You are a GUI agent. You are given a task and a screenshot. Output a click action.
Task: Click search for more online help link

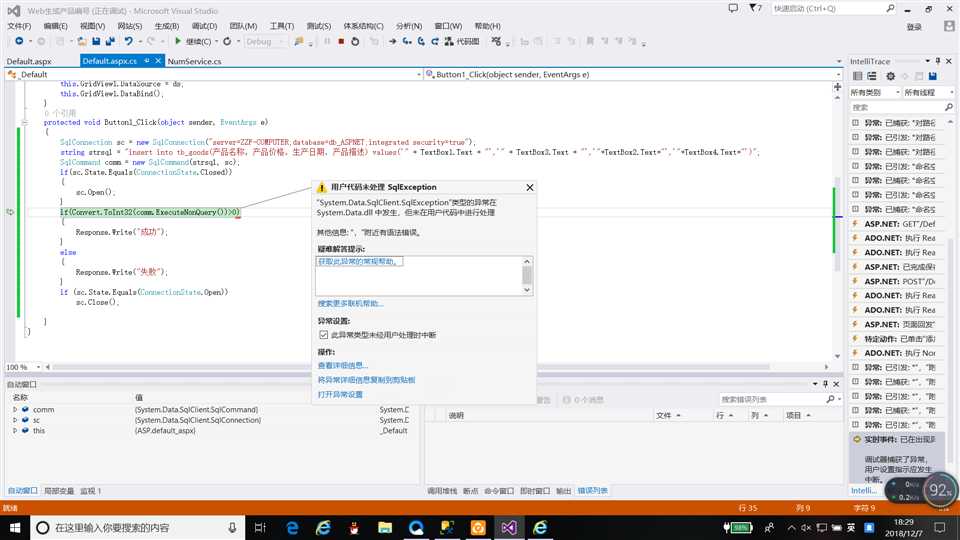pyautogui.click(x=350, y=304)
